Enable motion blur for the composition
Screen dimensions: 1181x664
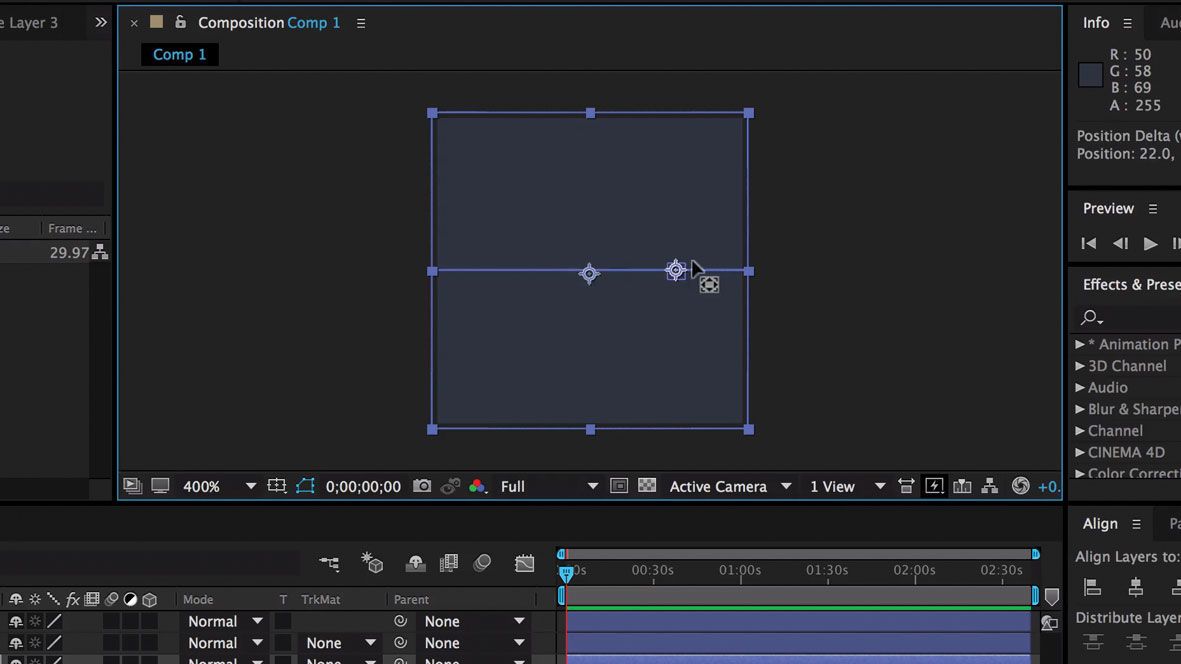(x=483, y=563)
